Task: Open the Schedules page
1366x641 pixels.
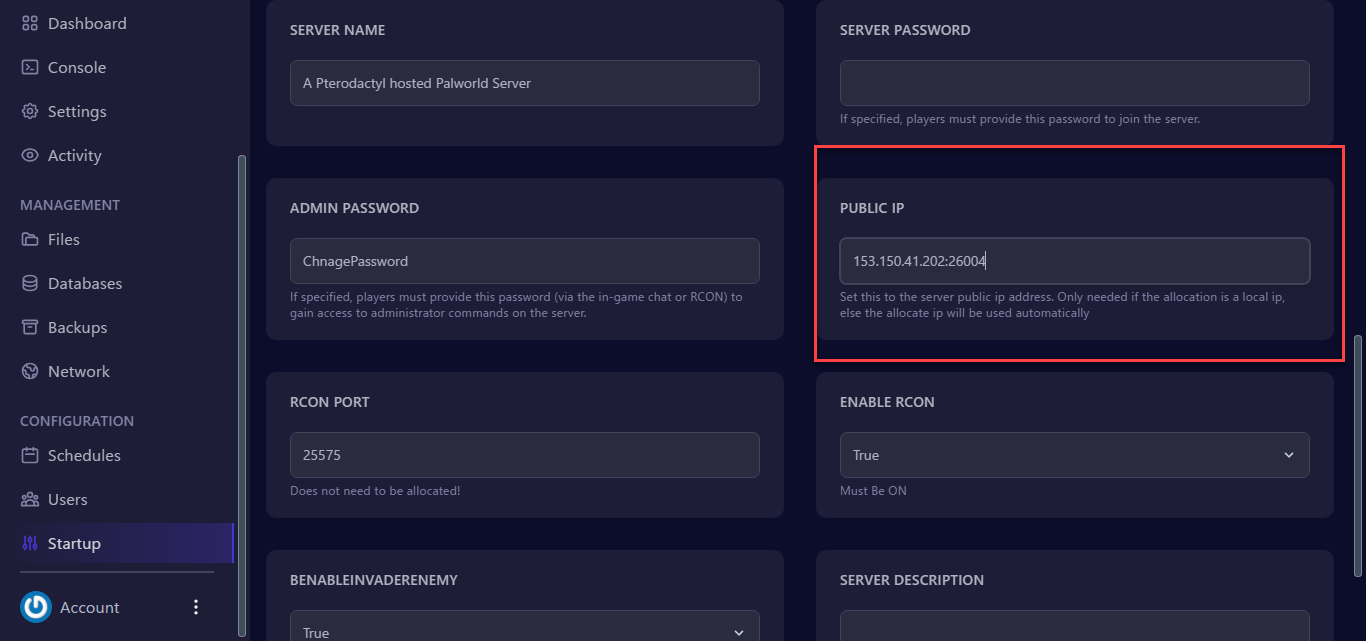Action: click(84, 455)
